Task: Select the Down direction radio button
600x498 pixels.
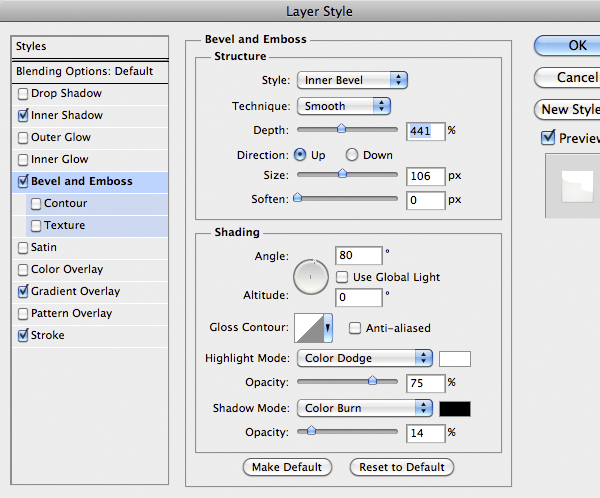Action: [x=352, y=155]
